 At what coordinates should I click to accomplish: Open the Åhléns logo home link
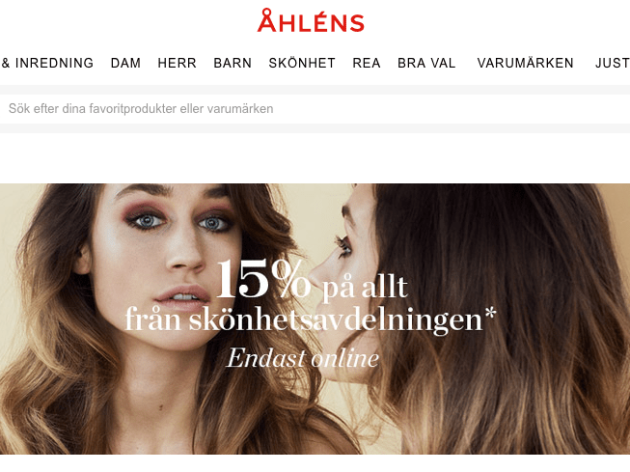[x=311, y=21]
